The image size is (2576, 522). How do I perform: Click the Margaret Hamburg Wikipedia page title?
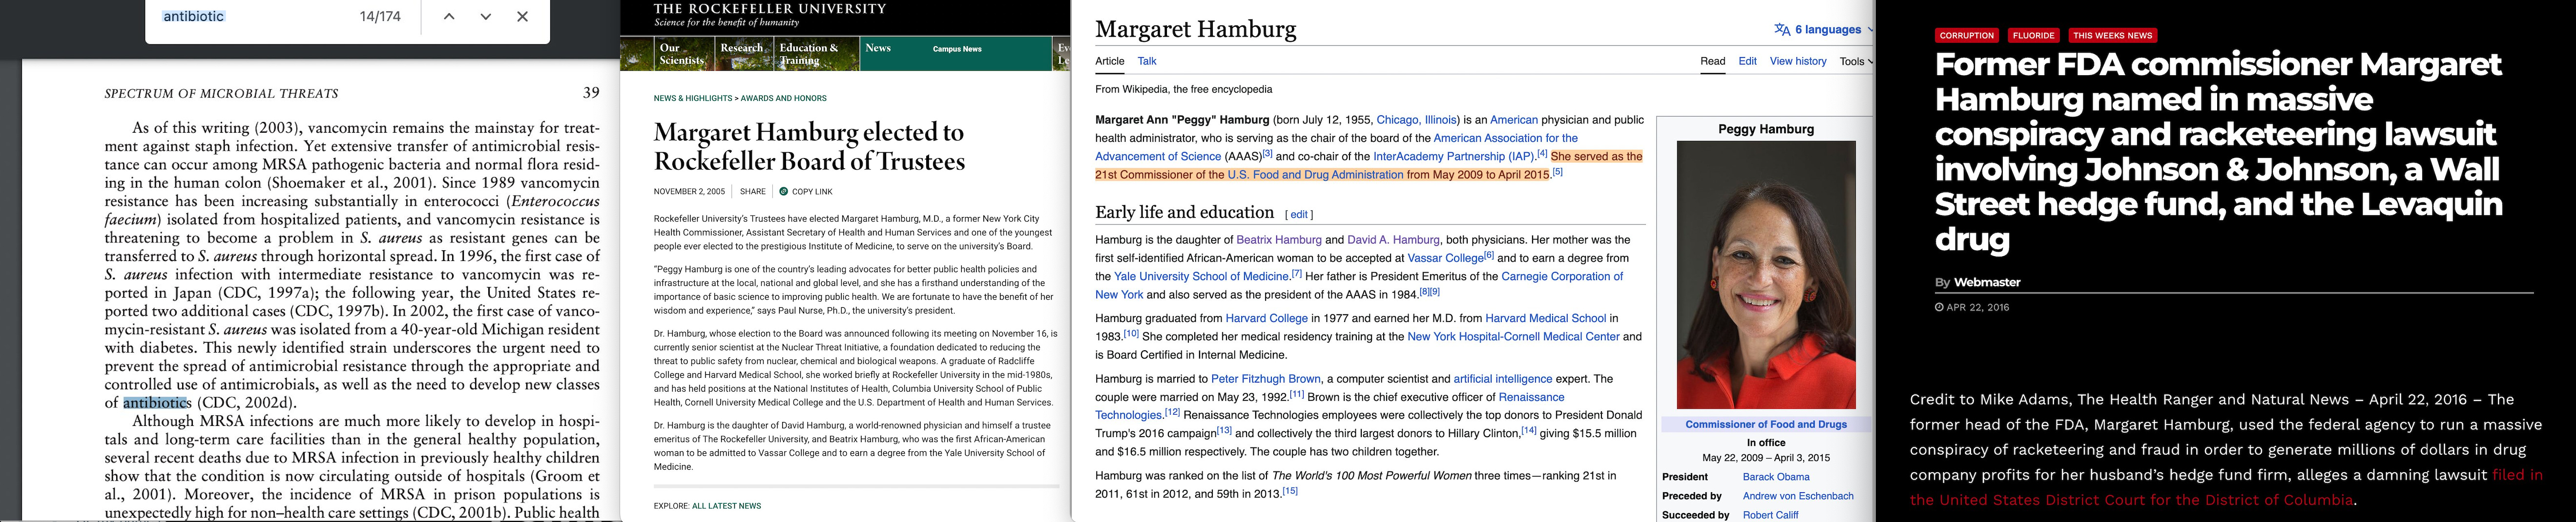click(x=1195, y=29)
